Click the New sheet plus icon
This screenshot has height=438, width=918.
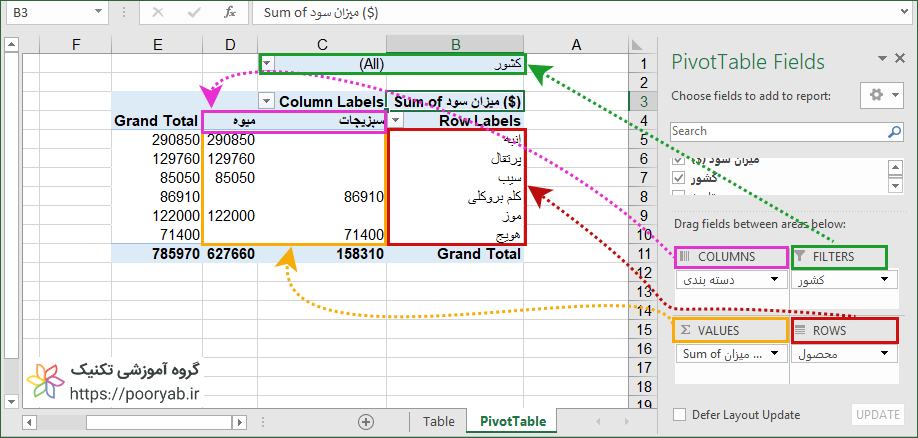coord(366,421)
